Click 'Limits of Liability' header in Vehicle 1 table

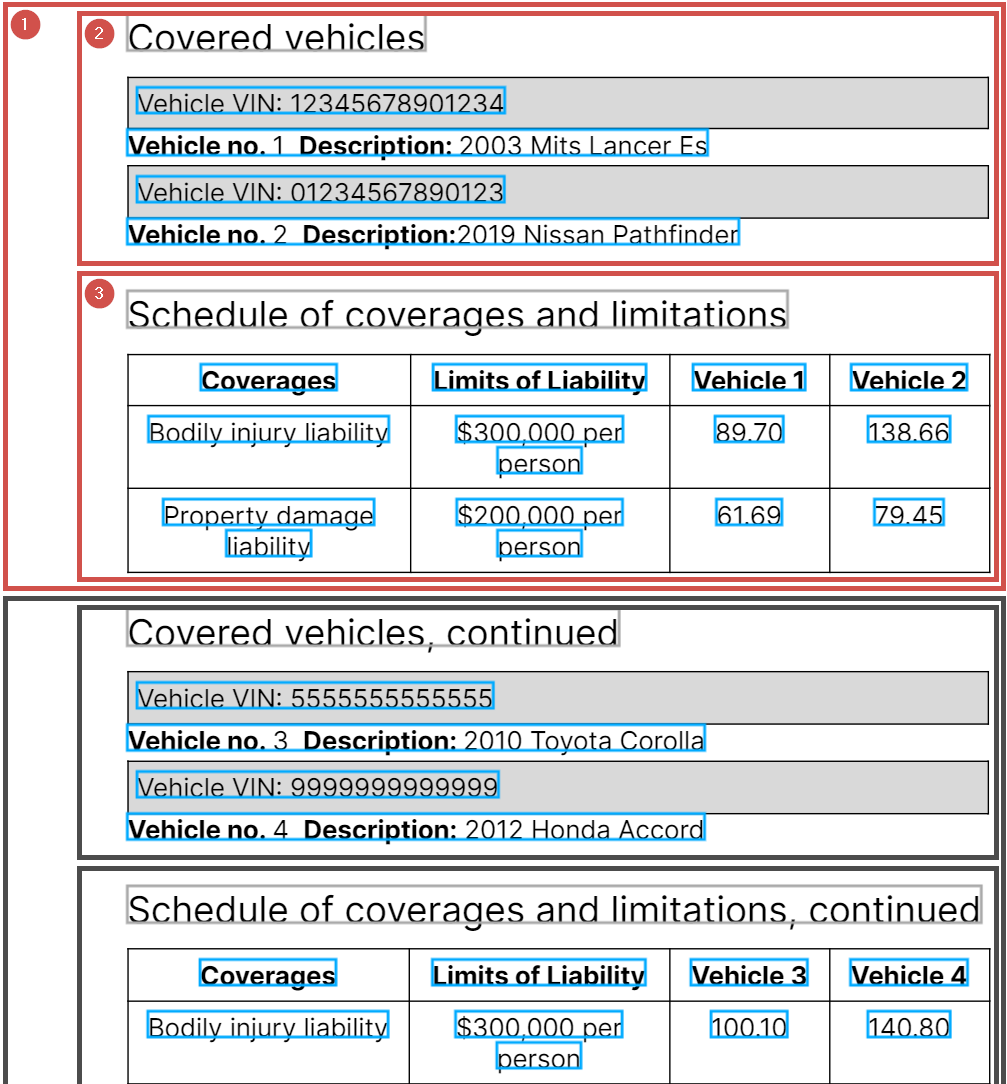coord(540,378)
